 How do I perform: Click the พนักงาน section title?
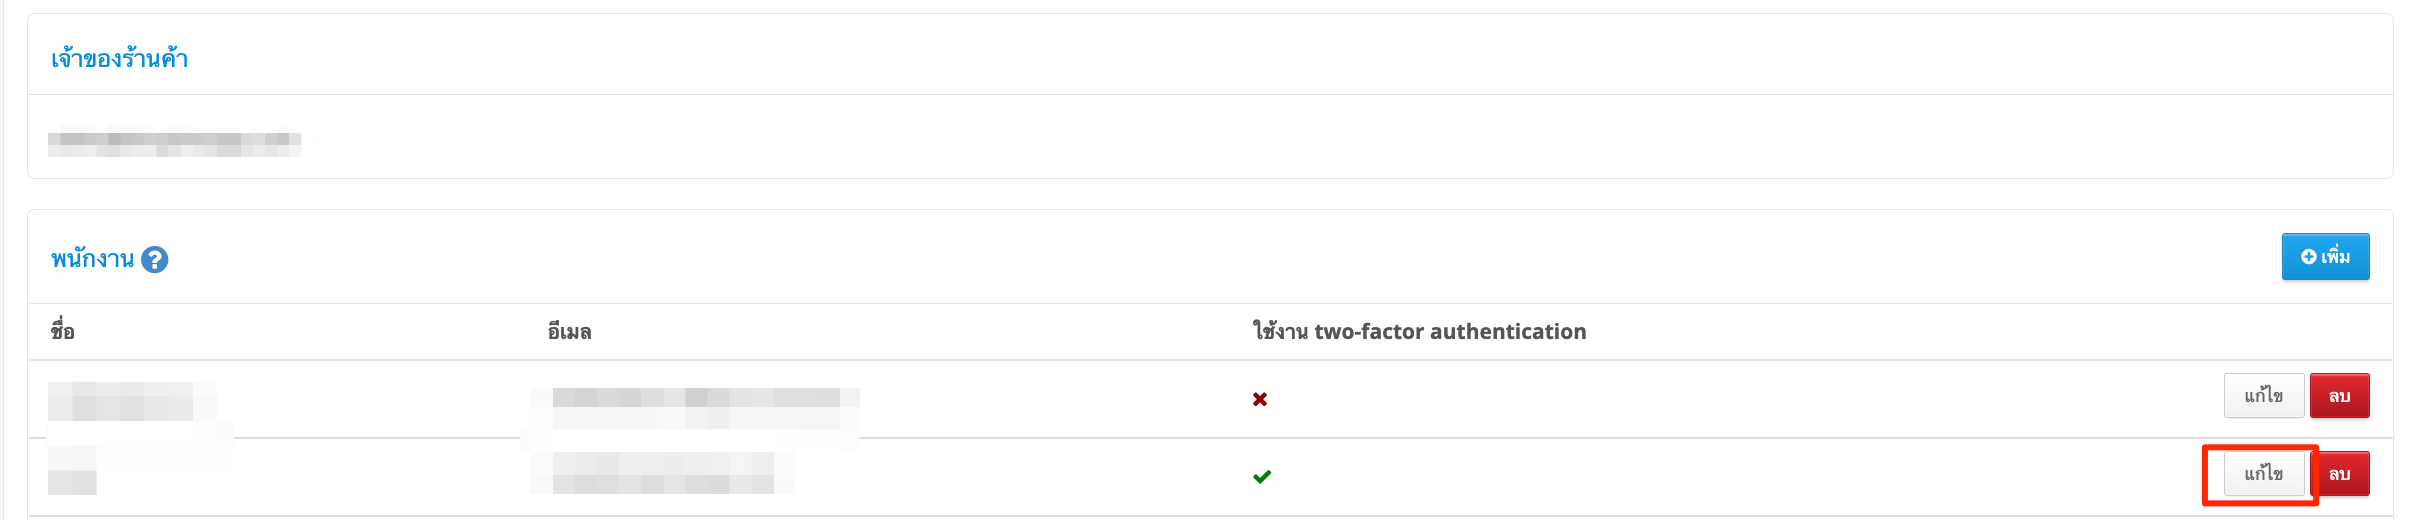click(x=92, y=260)
